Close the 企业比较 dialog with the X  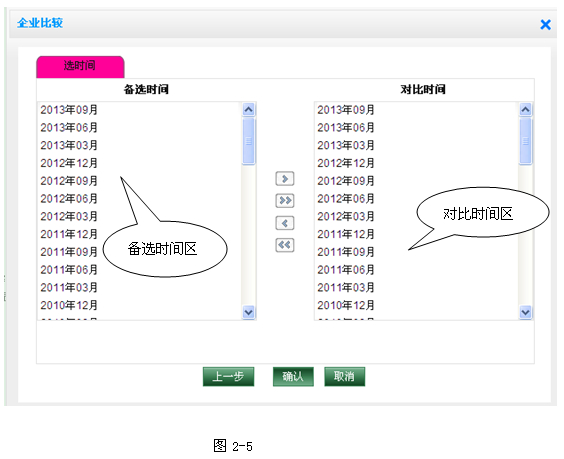pyautogui.click(x=545, y=24)
